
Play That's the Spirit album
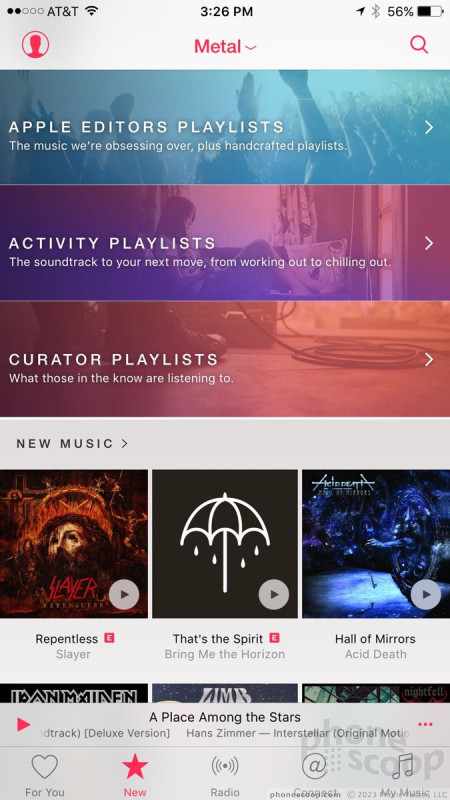pyautogui.click(x=274, y=594)
